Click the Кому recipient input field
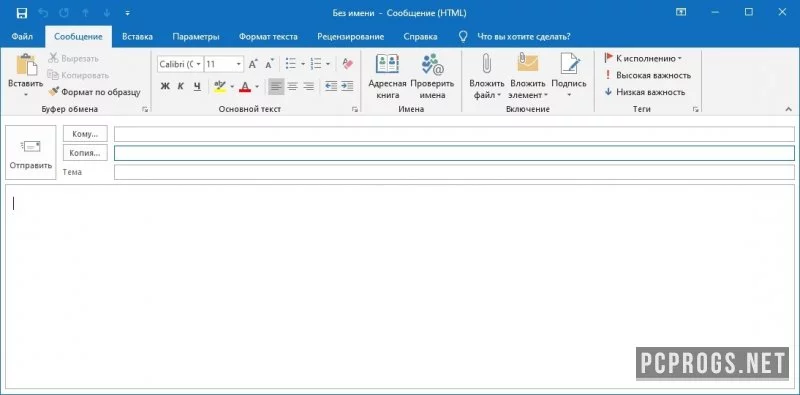The height and width of the screenshot is (395, 800). click(x=454, y=134)
